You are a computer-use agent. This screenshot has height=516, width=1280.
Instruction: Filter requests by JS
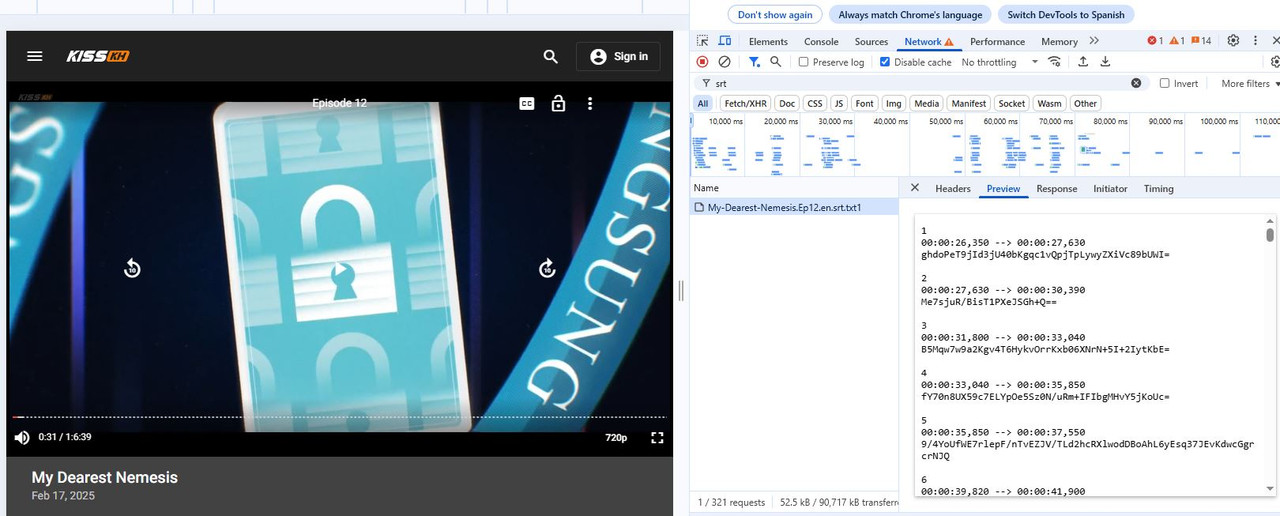(839, 104)
